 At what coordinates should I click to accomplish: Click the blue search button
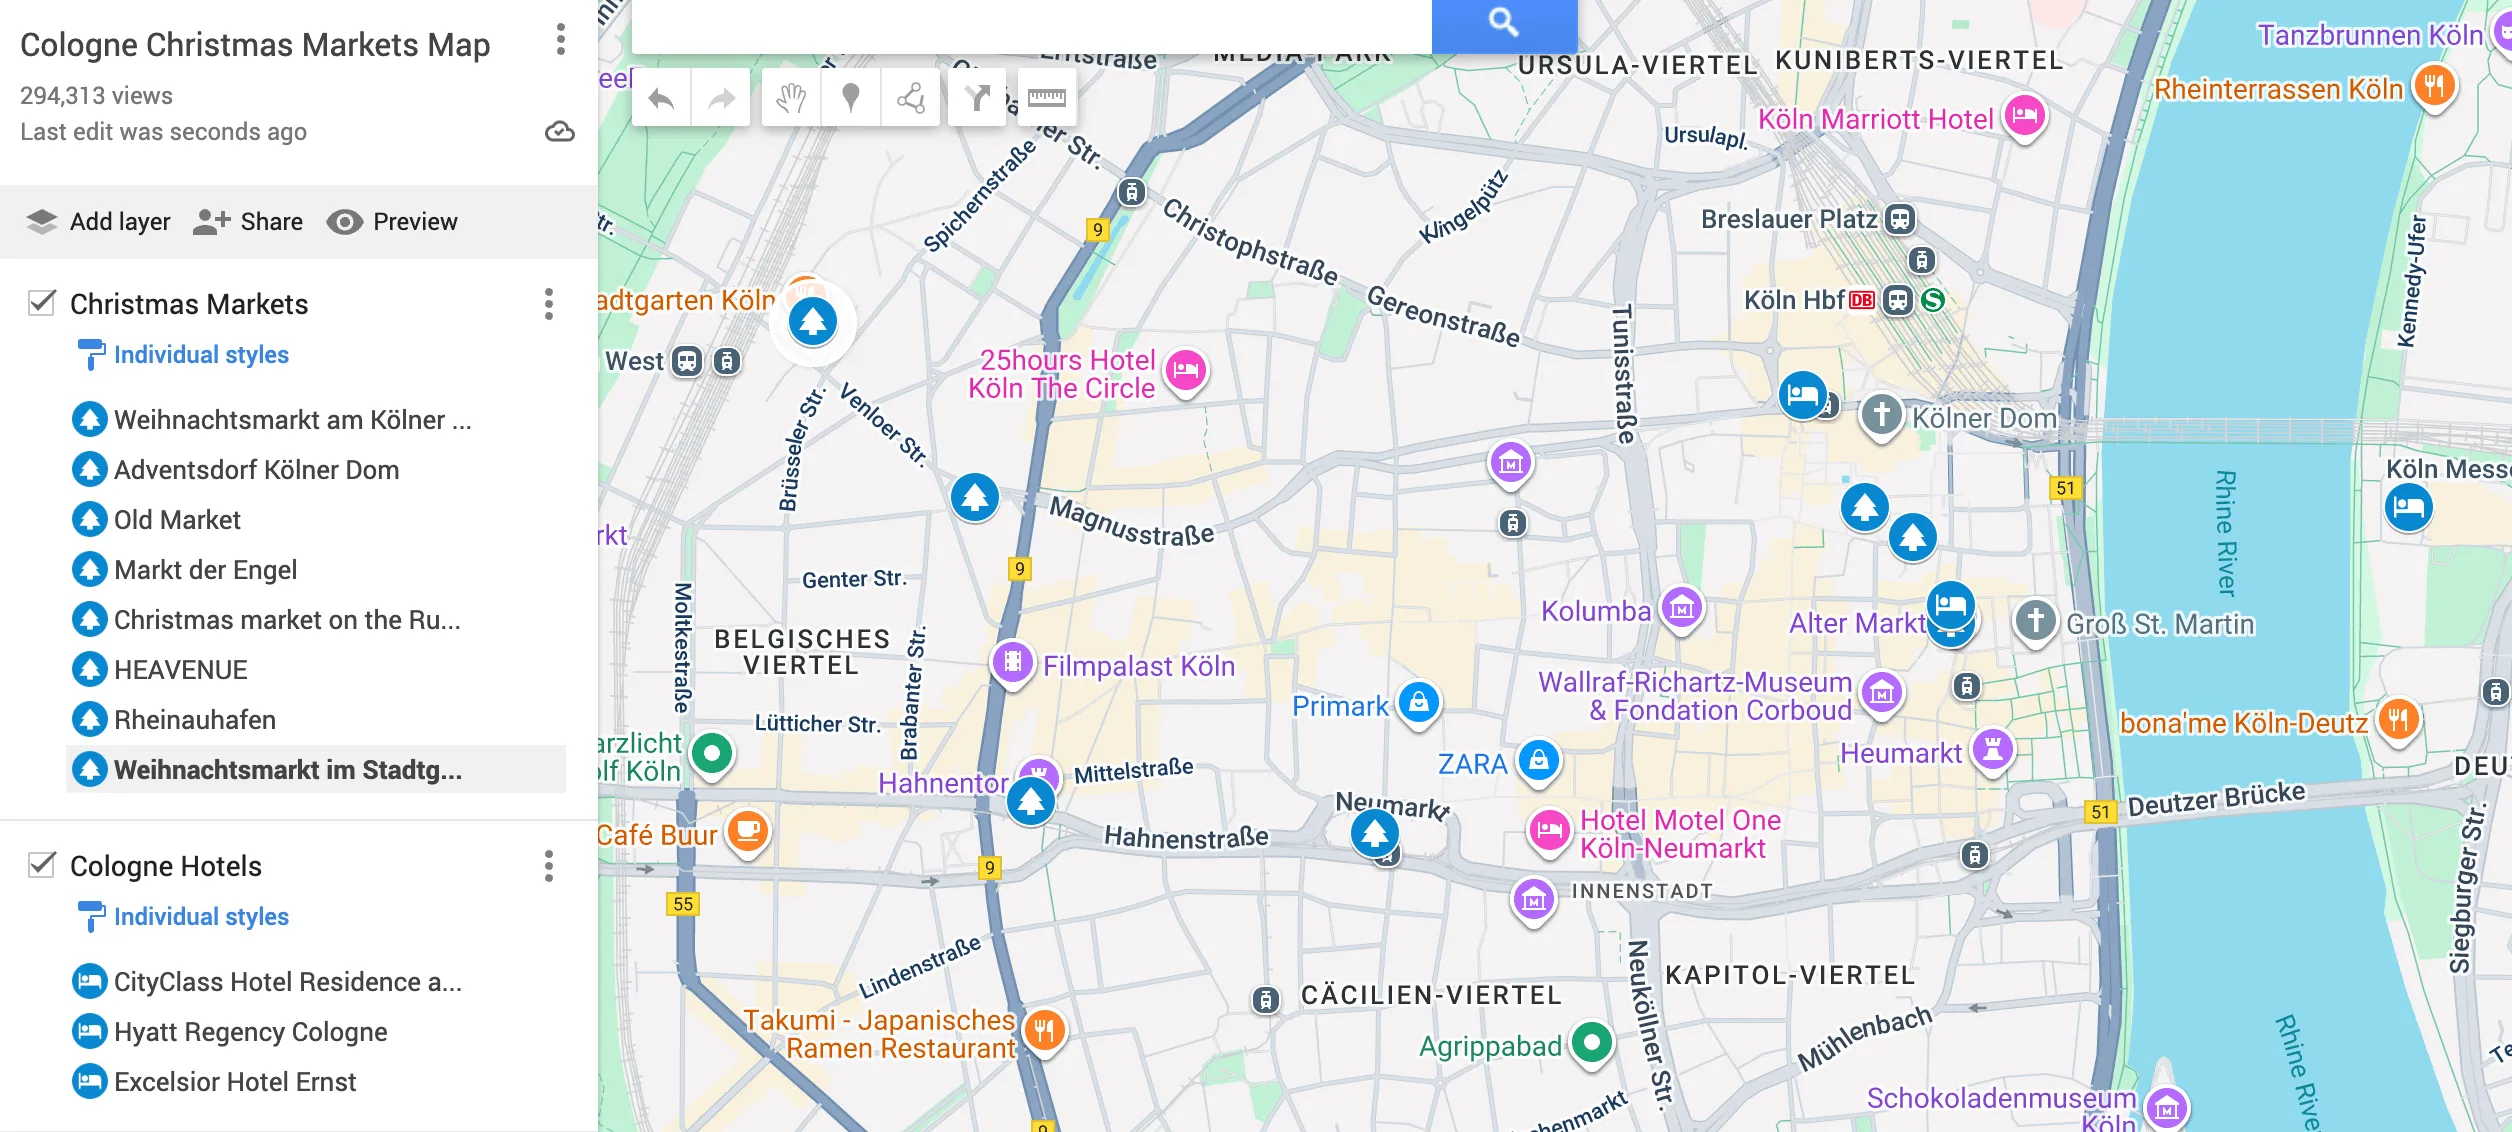[x=1503, y=22]
